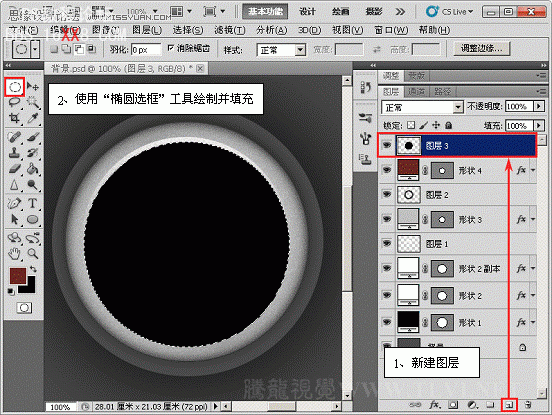Click the add layer mask icon
552x415 pixels.
pos(453,405)
